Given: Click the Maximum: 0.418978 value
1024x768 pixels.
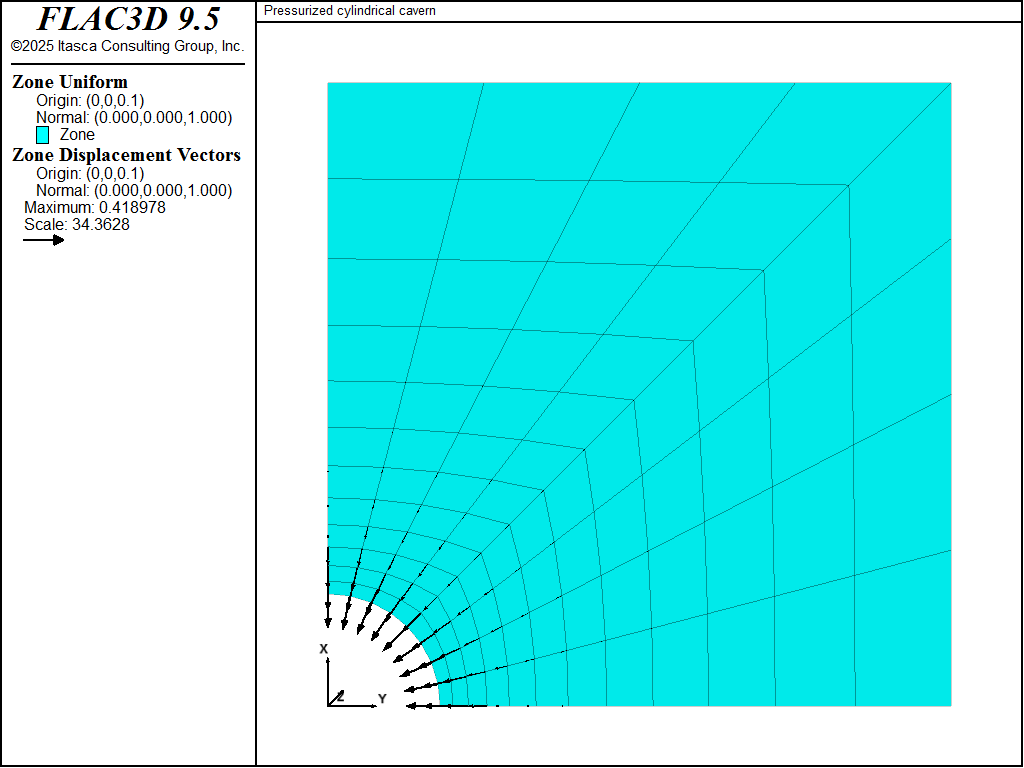Looking at the screenshot, I should [x=95, y=208].
